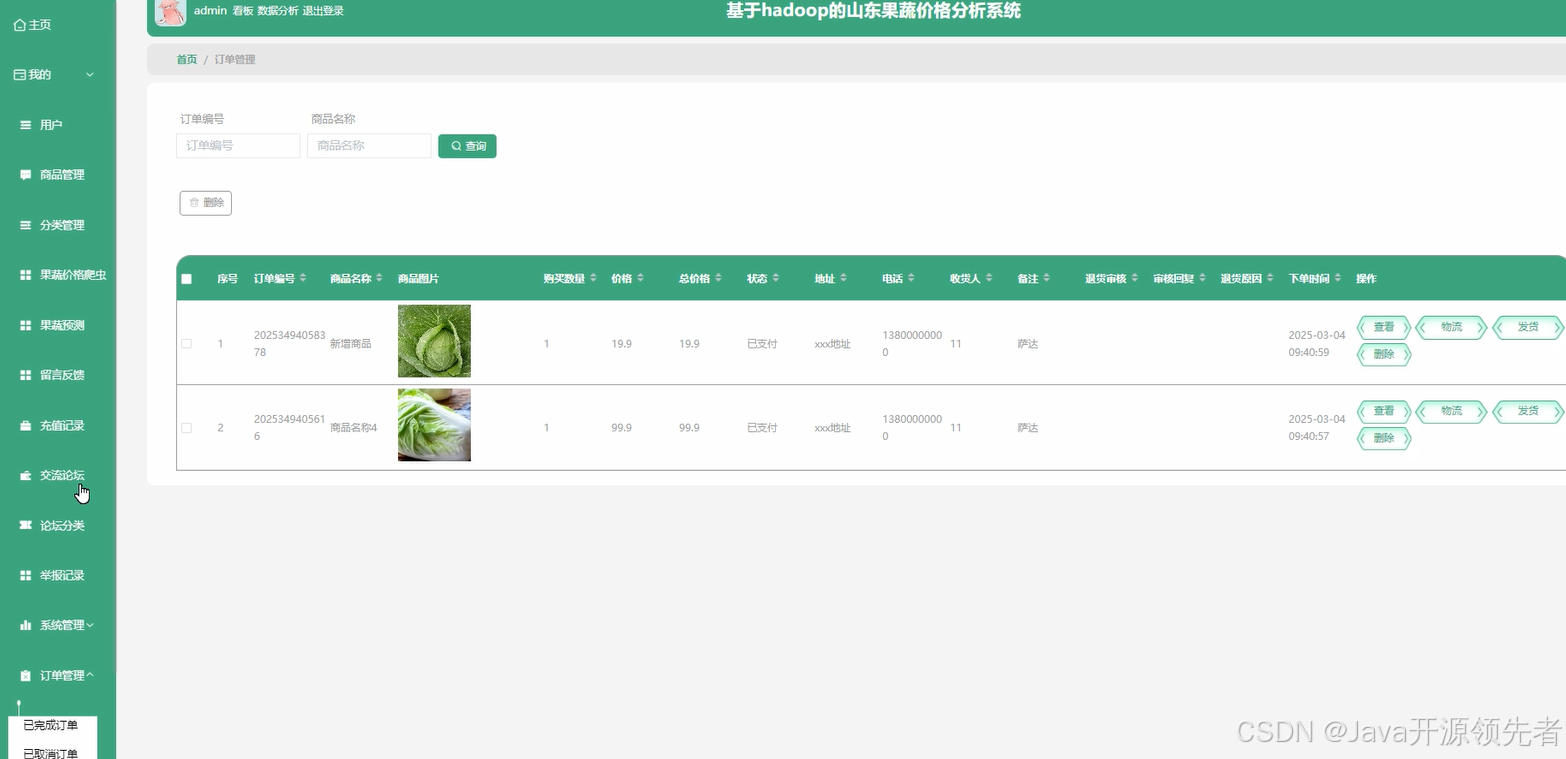Image resolution: width=1566 pixels, height=759 pixels.
Task: Click the green 查询 search button
Action: click(467, 146)
